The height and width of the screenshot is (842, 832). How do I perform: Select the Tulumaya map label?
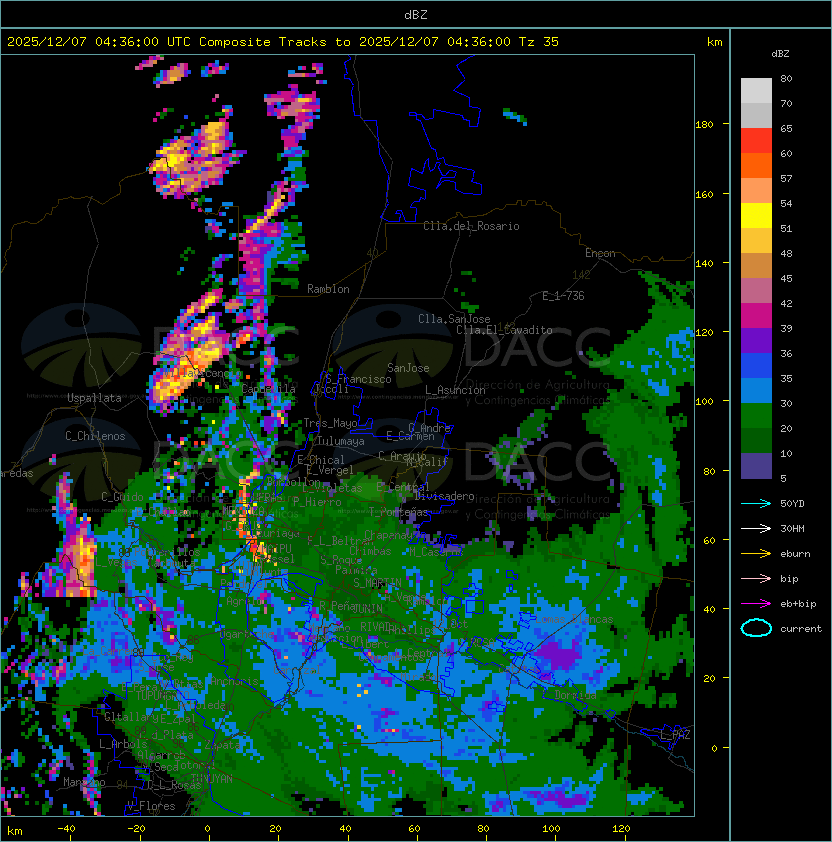click(341, 441)
